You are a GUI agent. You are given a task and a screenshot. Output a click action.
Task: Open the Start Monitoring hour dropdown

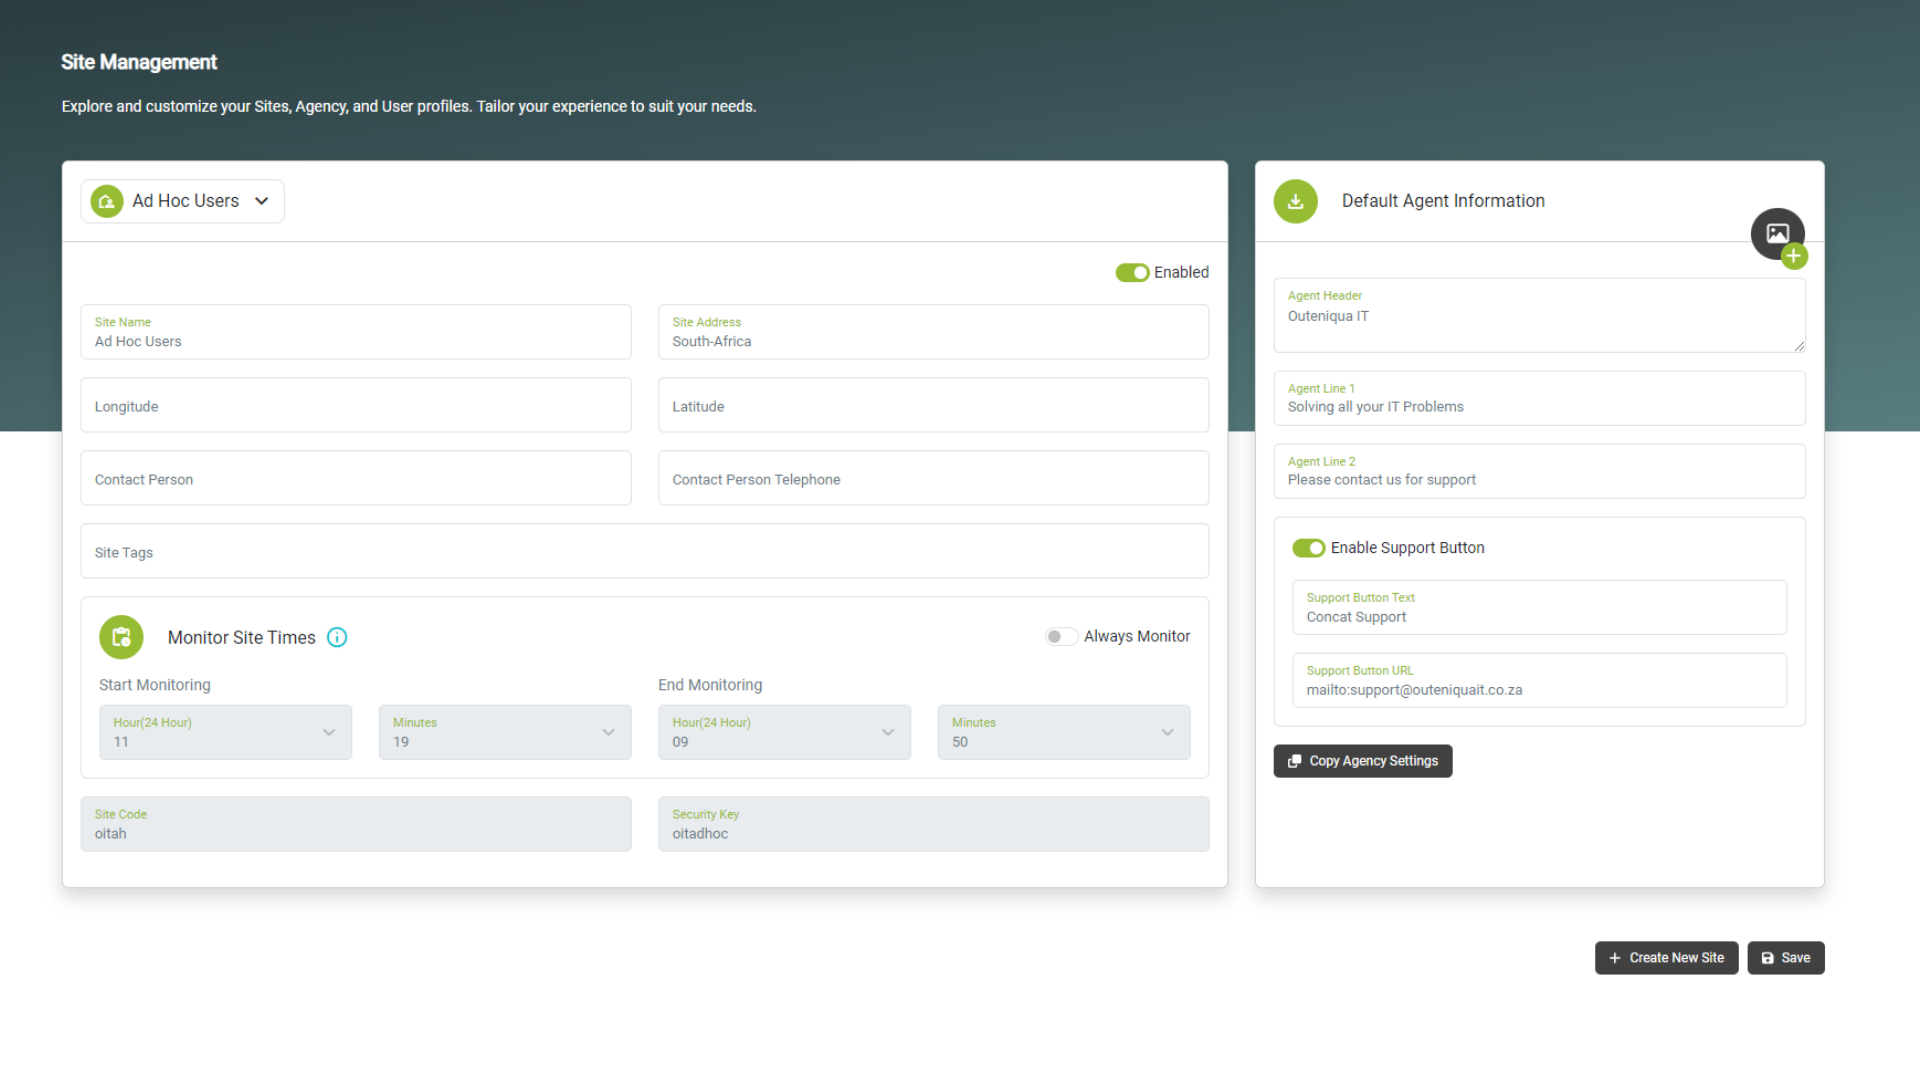pos(329,732)
